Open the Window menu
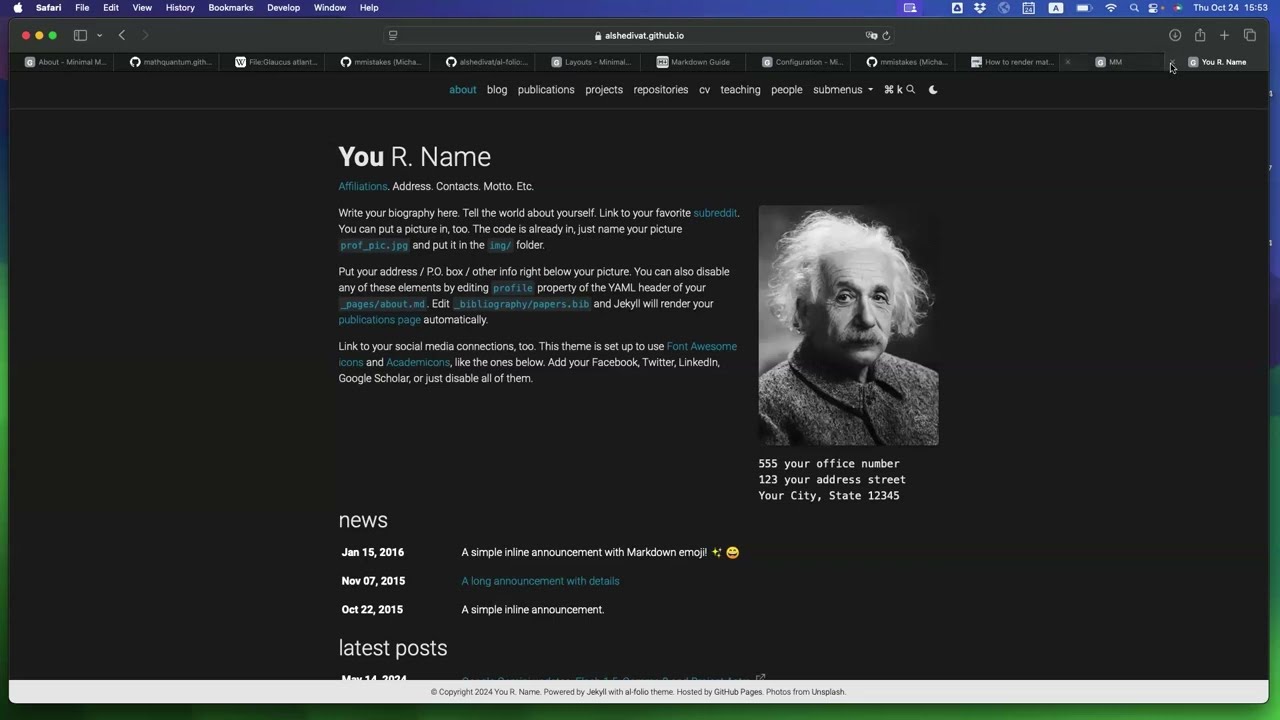The width and height of the screenshot is (1280, 720). (x=330, y=7)
